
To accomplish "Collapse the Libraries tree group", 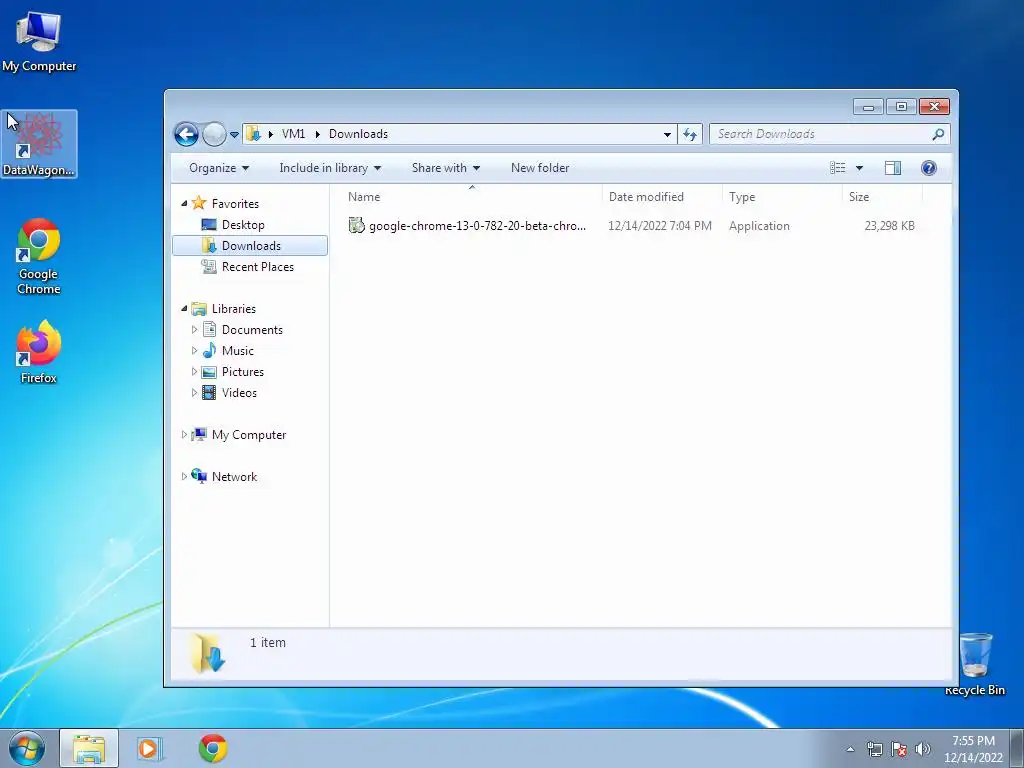I will tap(184, 309).
